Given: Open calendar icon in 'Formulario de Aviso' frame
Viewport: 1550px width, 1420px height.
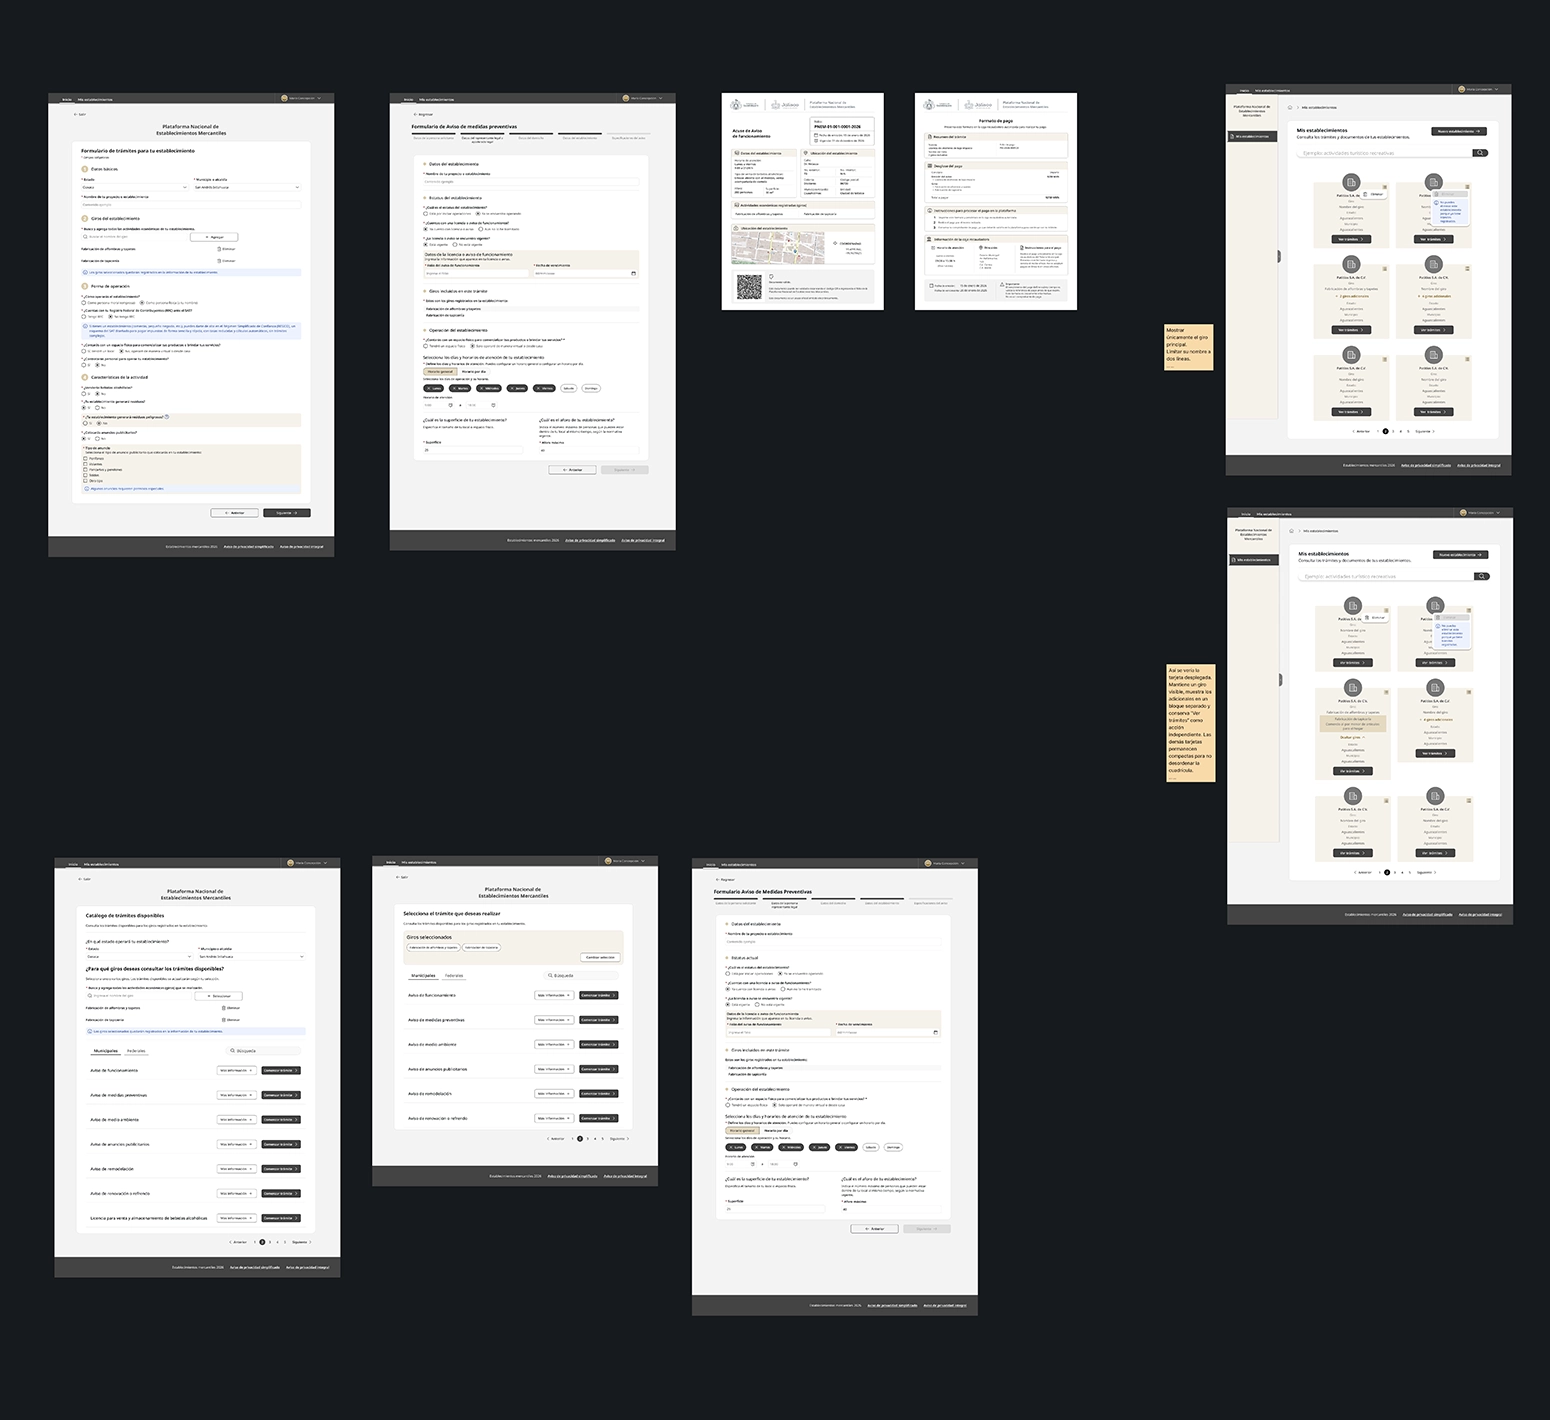Looking at the screenshot, I should 633,273.
